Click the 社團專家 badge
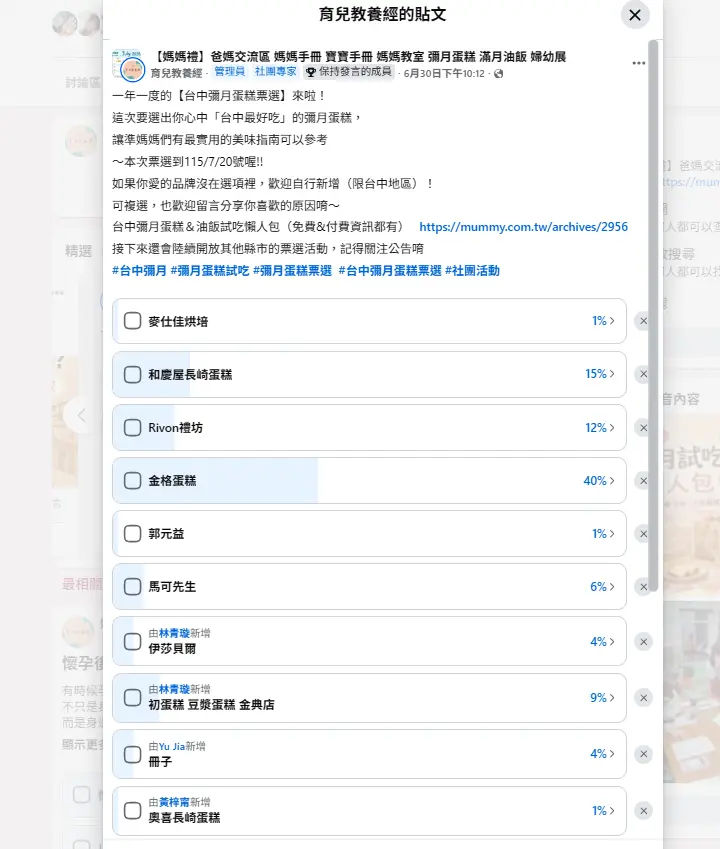This screenshot has height=849, width=720. tap(276, 71)
